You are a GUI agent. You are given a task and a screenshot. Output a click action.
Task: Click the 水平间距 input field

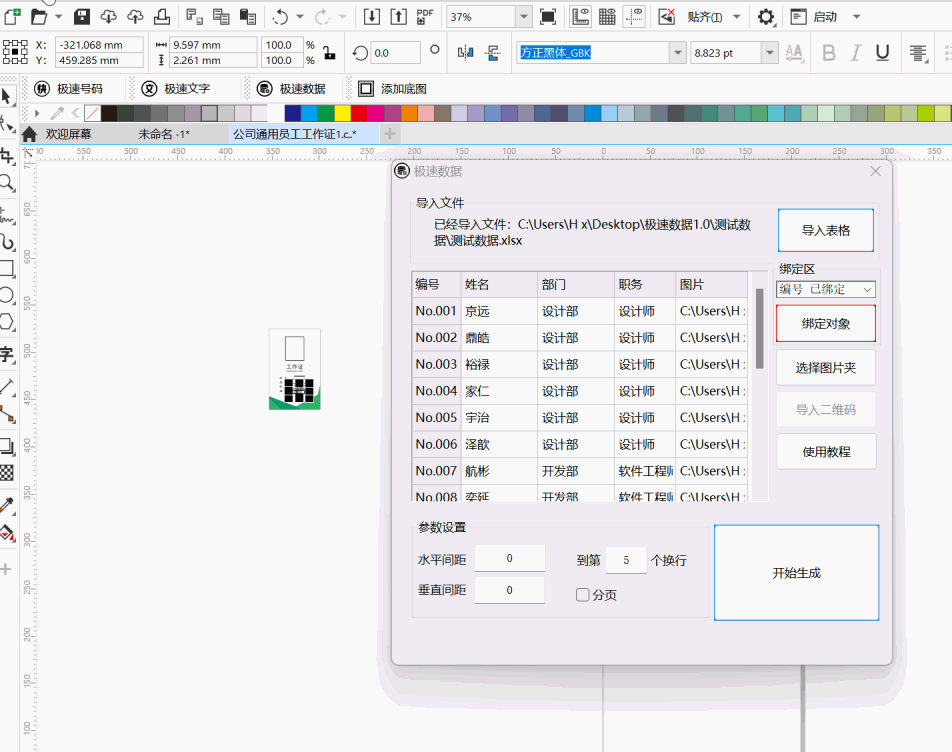coord(509,558)
